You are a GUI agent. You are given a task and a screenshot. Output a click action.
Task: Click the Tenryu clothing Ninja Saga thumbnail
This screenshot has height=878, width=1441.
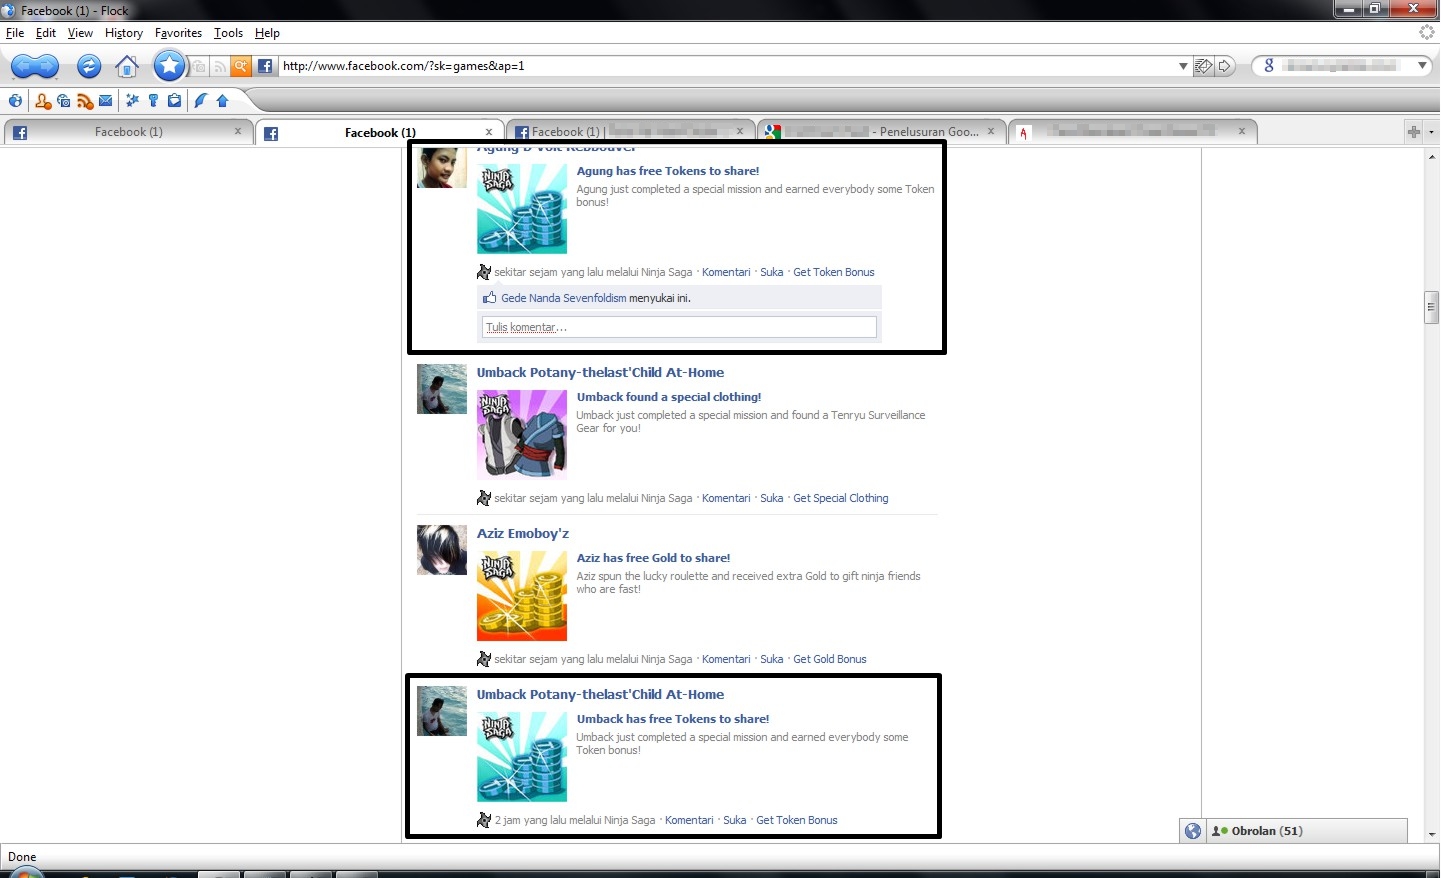521,435
